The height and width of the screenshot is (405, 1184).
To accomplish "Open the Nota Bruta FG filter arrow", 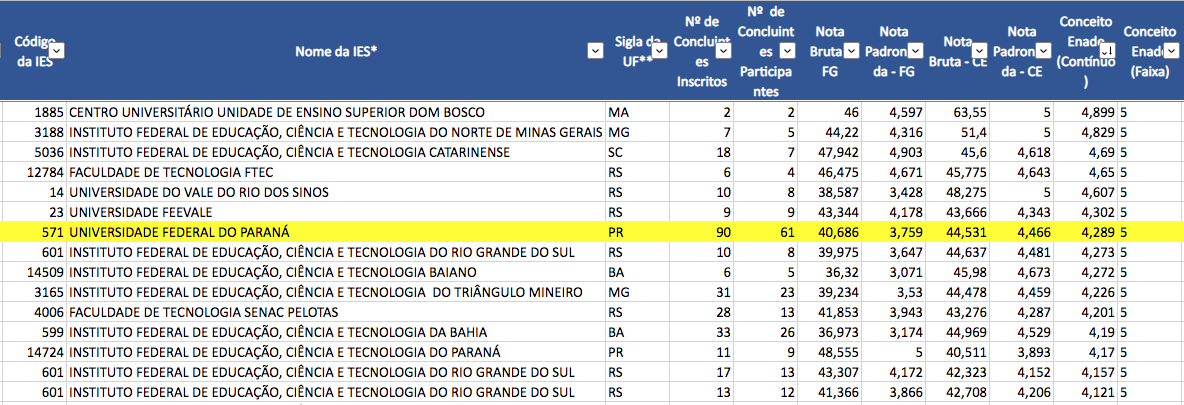I will 851,50.
